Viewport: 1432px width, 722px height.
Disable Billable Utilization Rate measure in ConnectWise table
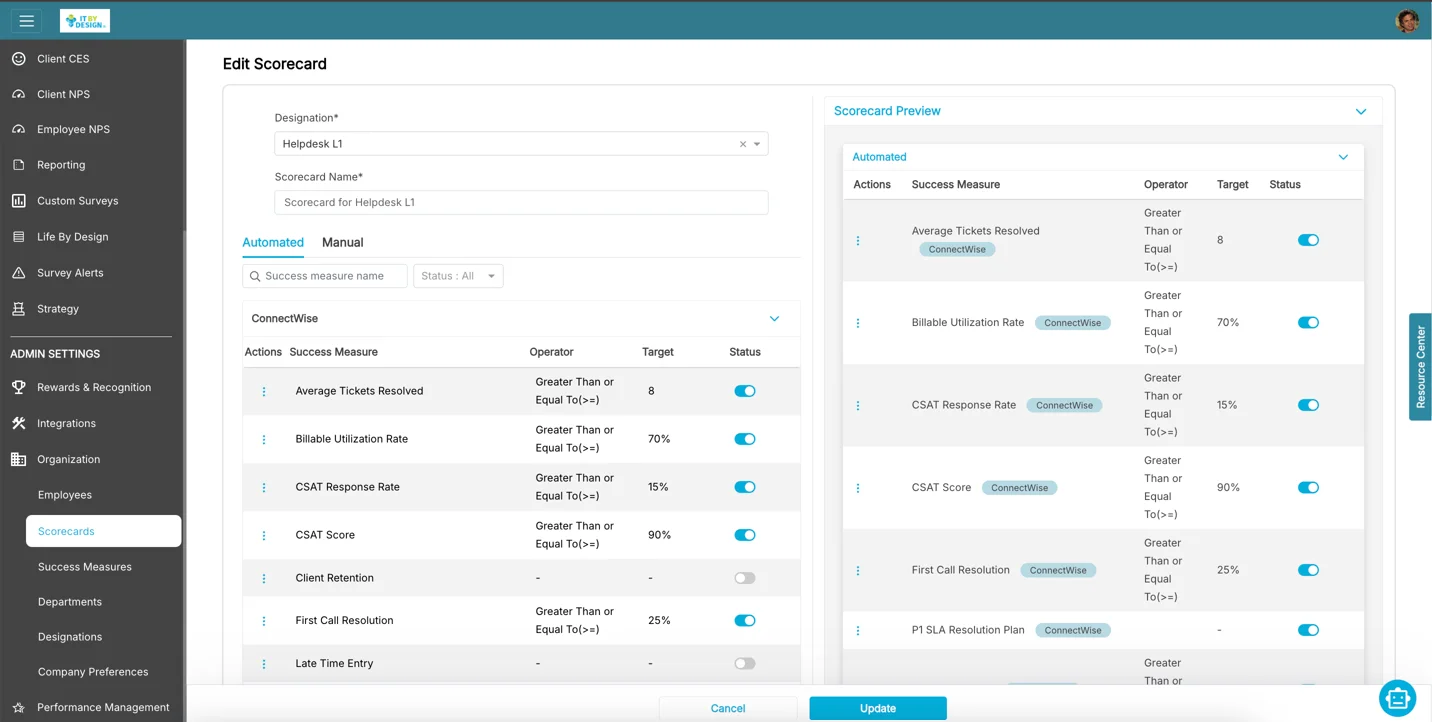[745, 439]
